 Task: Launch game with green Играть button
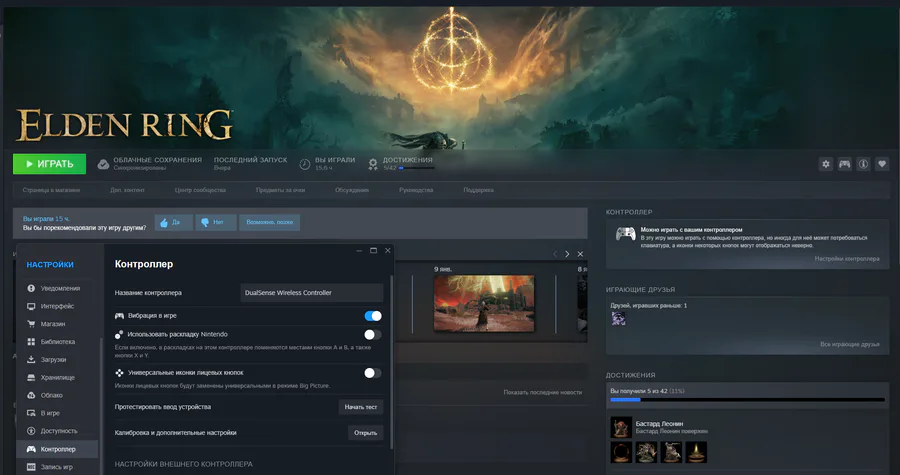[x=49, y=164]
